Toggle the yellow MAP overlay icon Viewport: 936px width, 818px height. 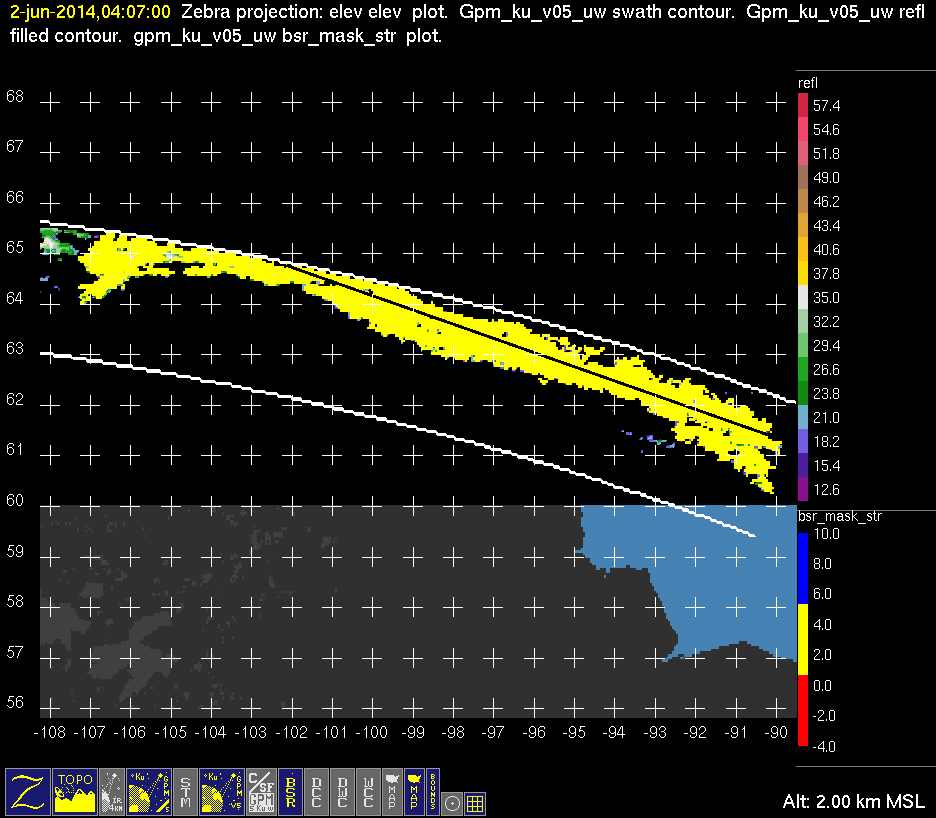pos(414,791)
